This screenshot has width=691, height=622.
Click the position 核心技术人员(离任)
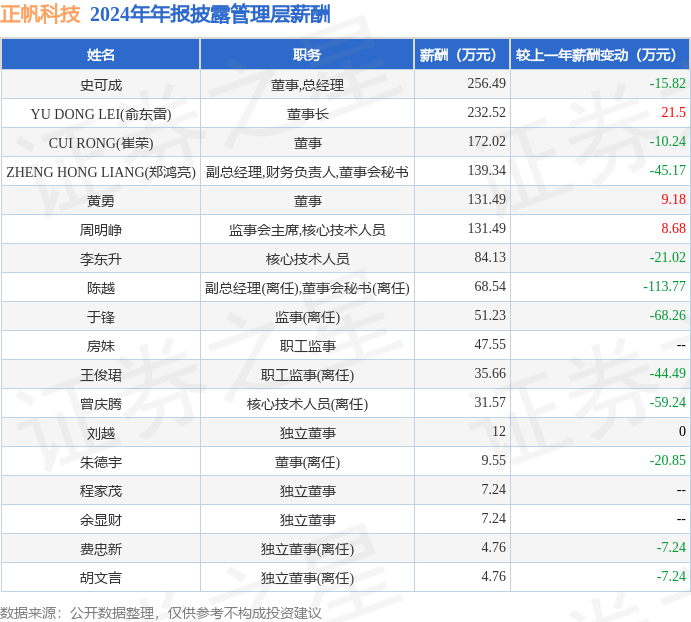click(x=307, y=404)
